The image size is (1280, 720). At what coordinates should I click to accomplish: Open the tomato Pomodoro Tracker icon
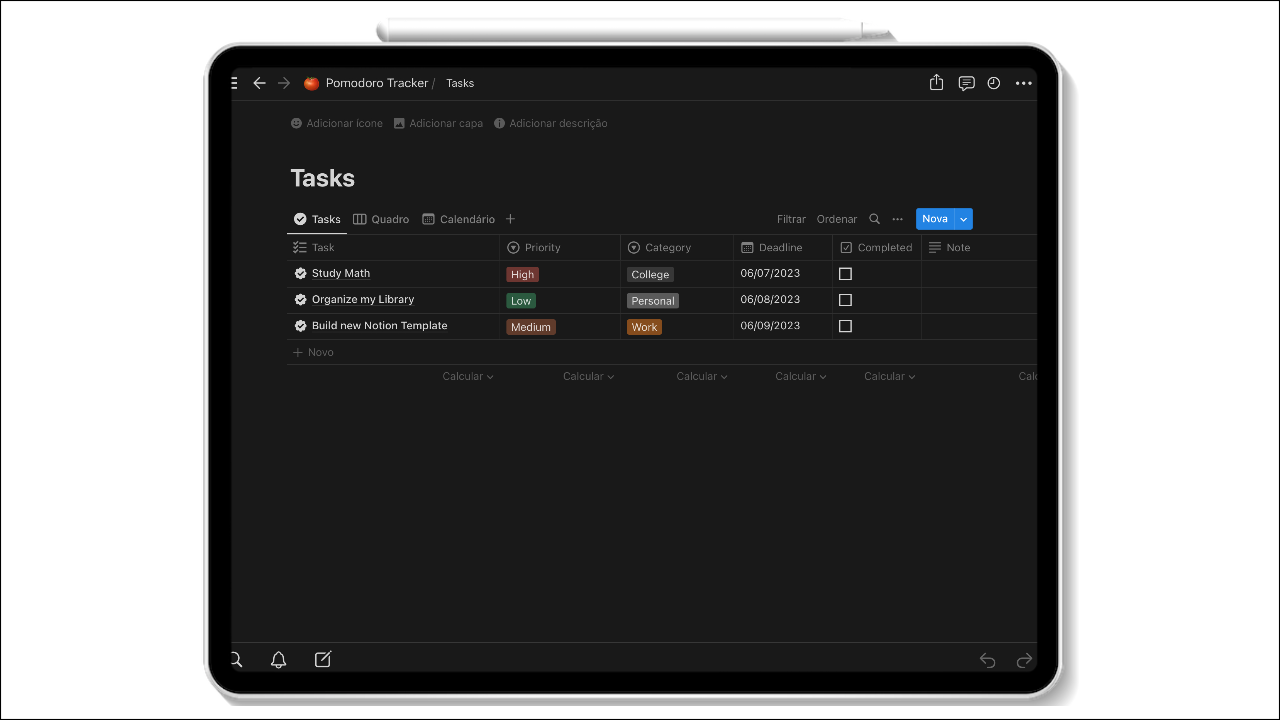pyautogui.click(x=311, y=83)
